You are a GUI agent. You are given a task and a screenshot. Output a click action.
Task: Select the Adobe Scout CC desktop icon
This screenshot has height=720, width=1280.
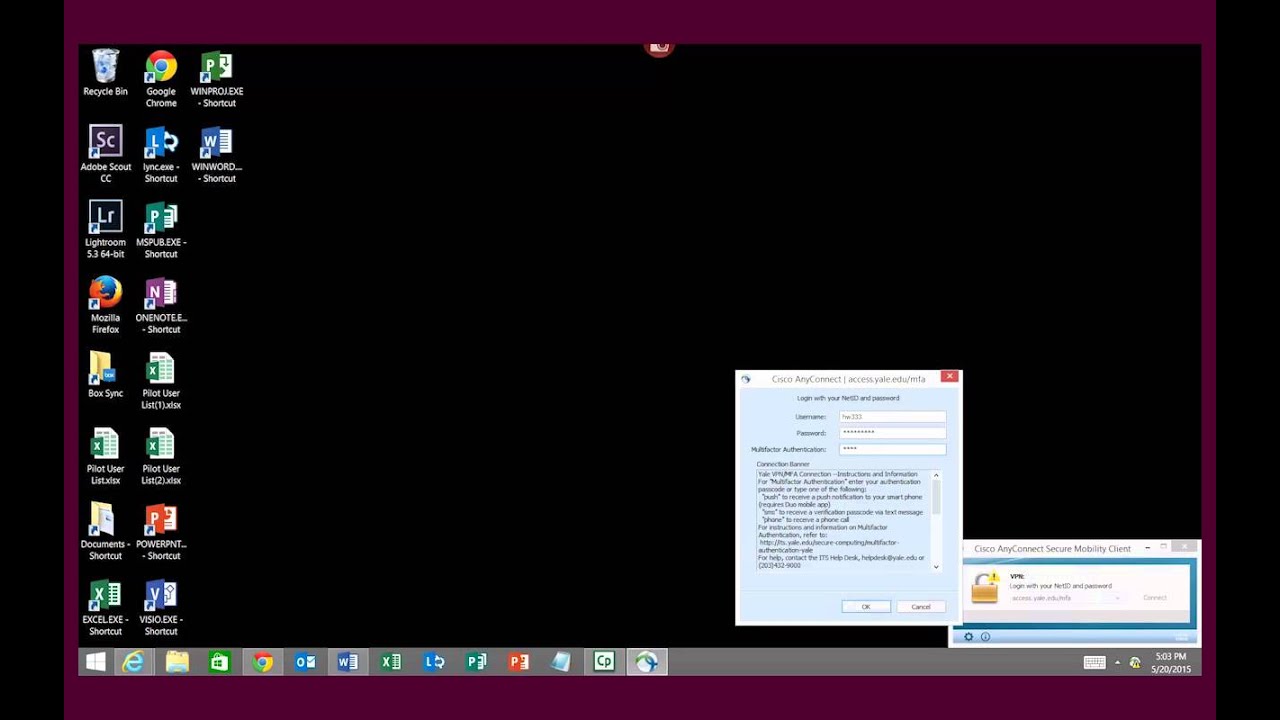point(105,154)
